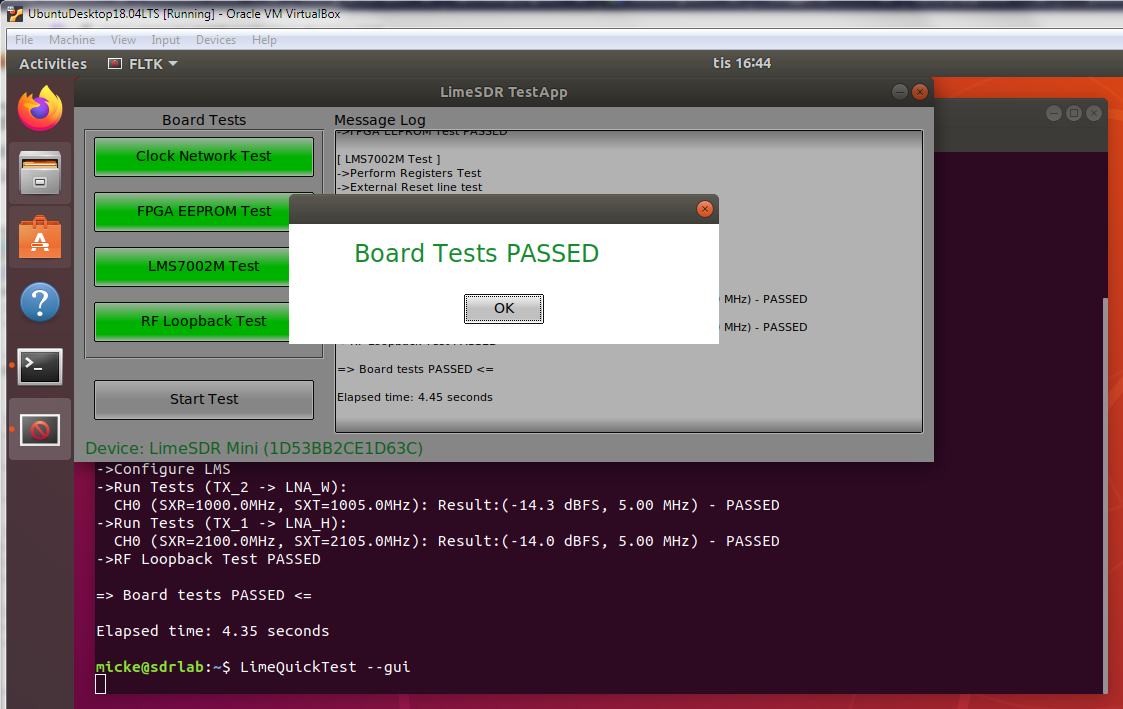Confirm the dialog with OK

point(503,309)
